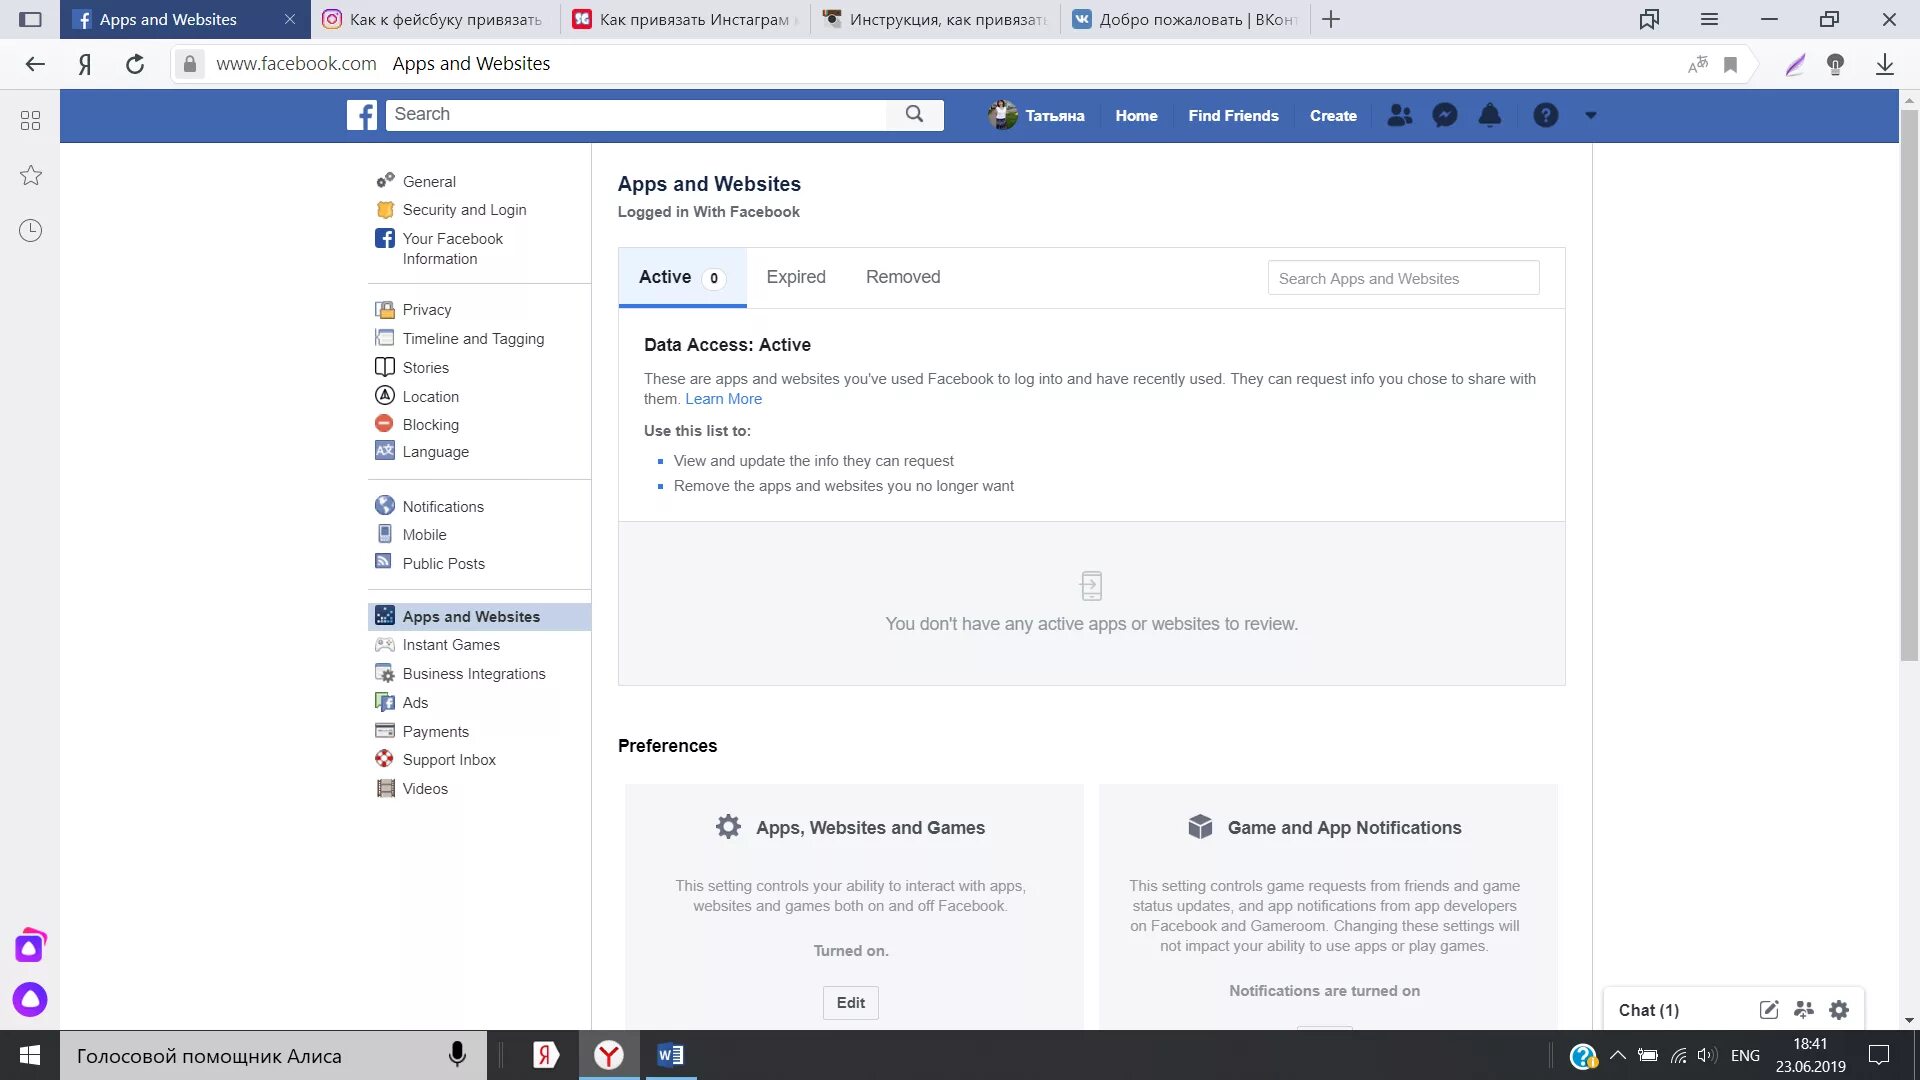Open Privacy settings
Screen dimensions: 1920x1080
(x=427, y=310)
